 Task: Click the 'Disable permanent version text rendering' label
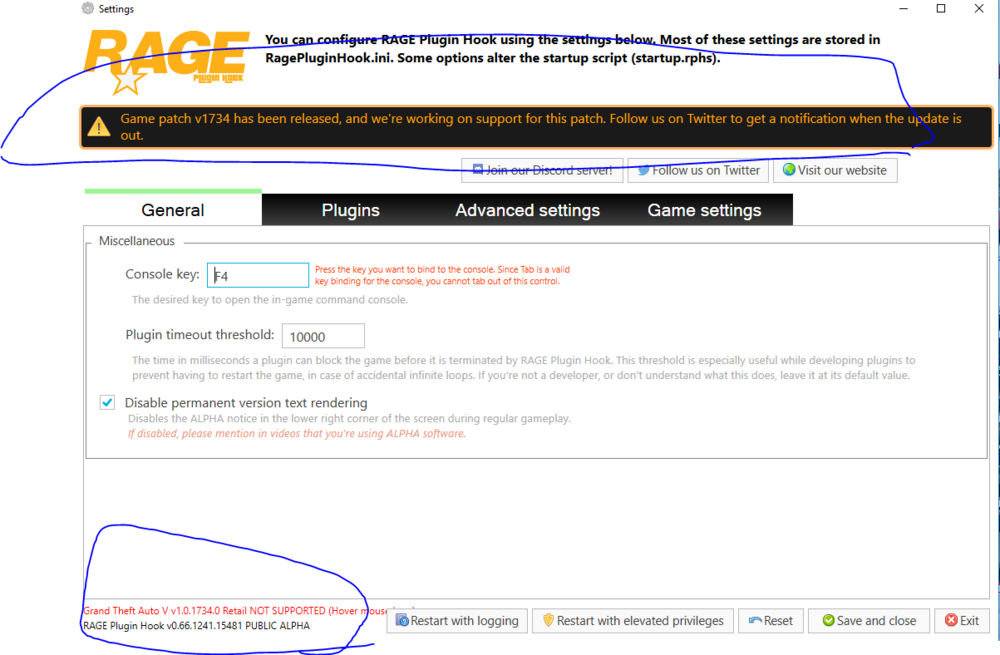(246, 402)
